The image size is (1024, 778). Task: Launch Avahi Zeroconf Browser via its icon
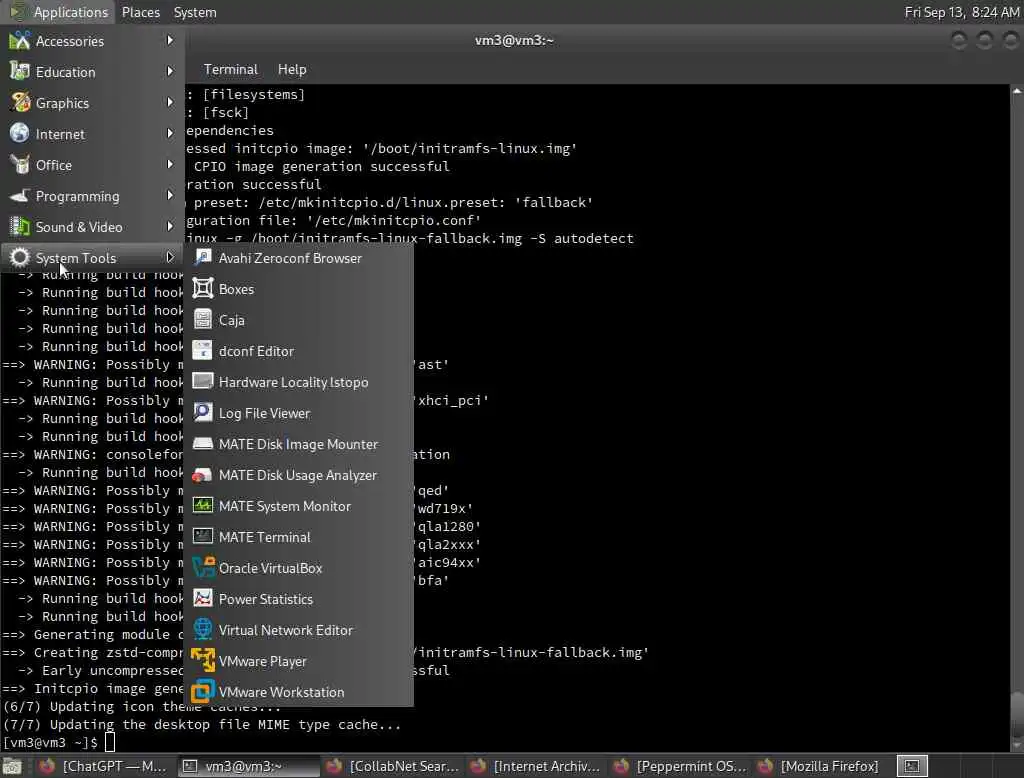(203, 257)
